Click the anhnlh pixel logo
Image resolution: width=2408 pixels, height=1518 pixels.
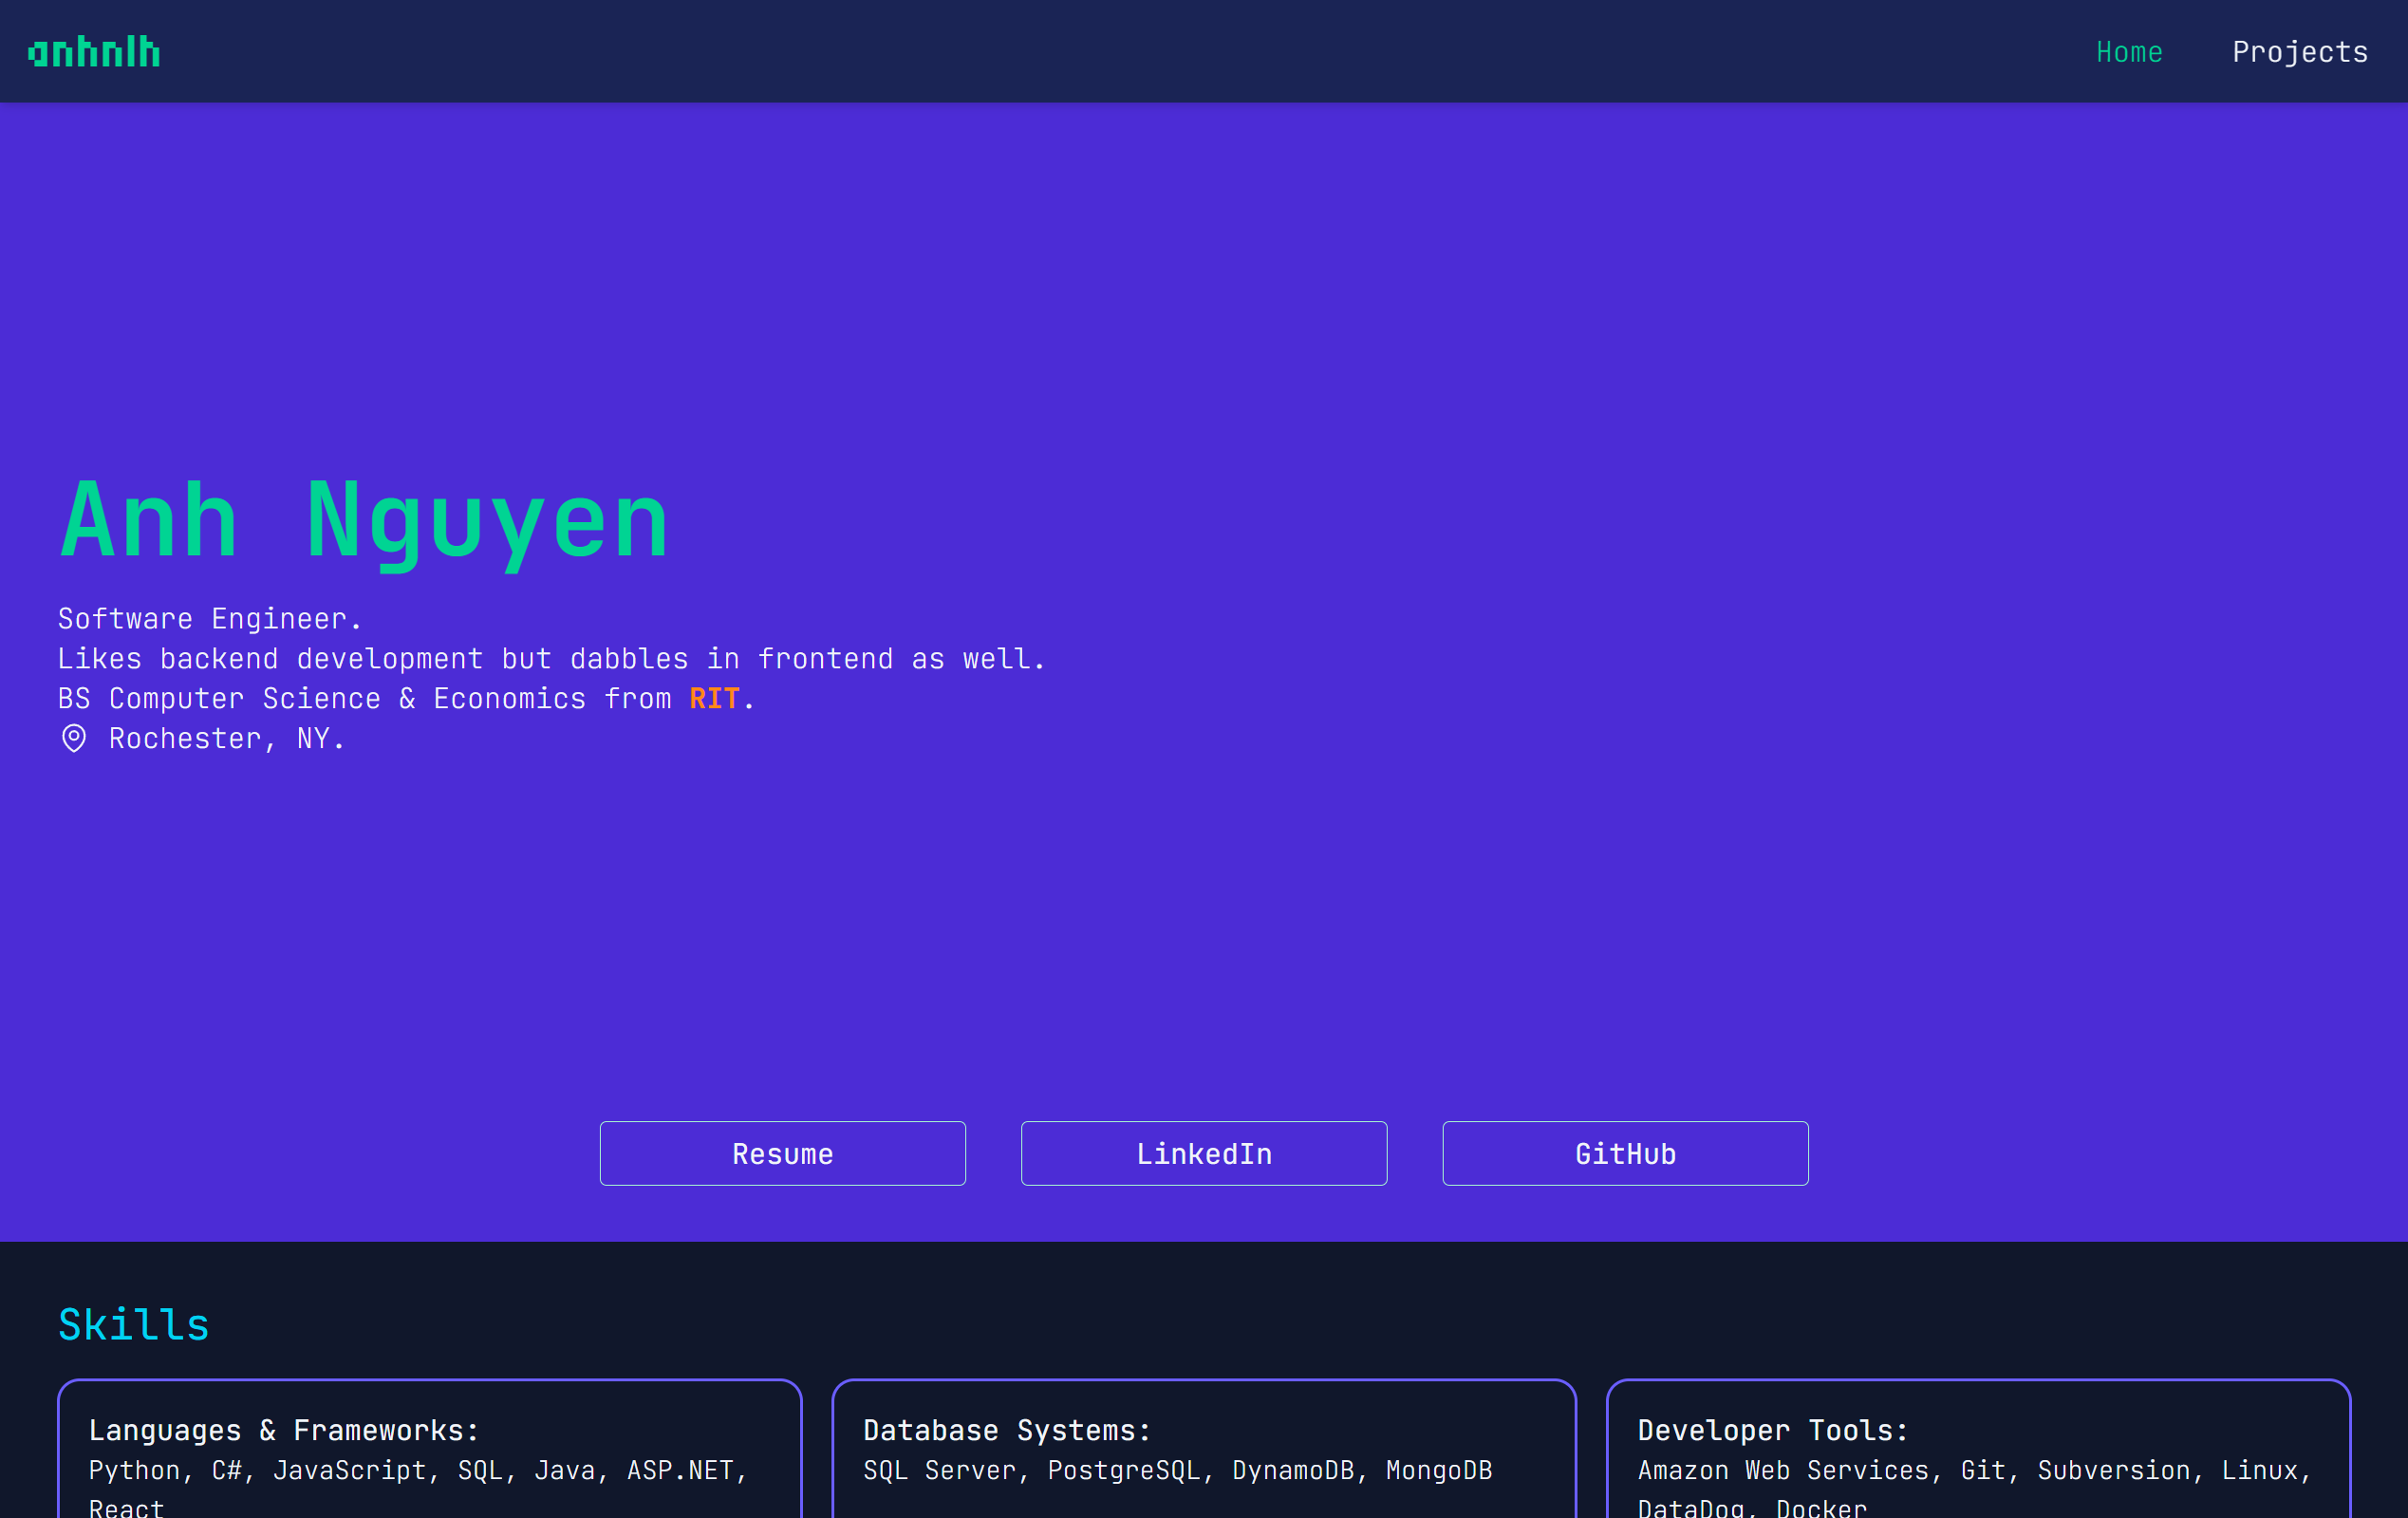(x=94, y=52)
